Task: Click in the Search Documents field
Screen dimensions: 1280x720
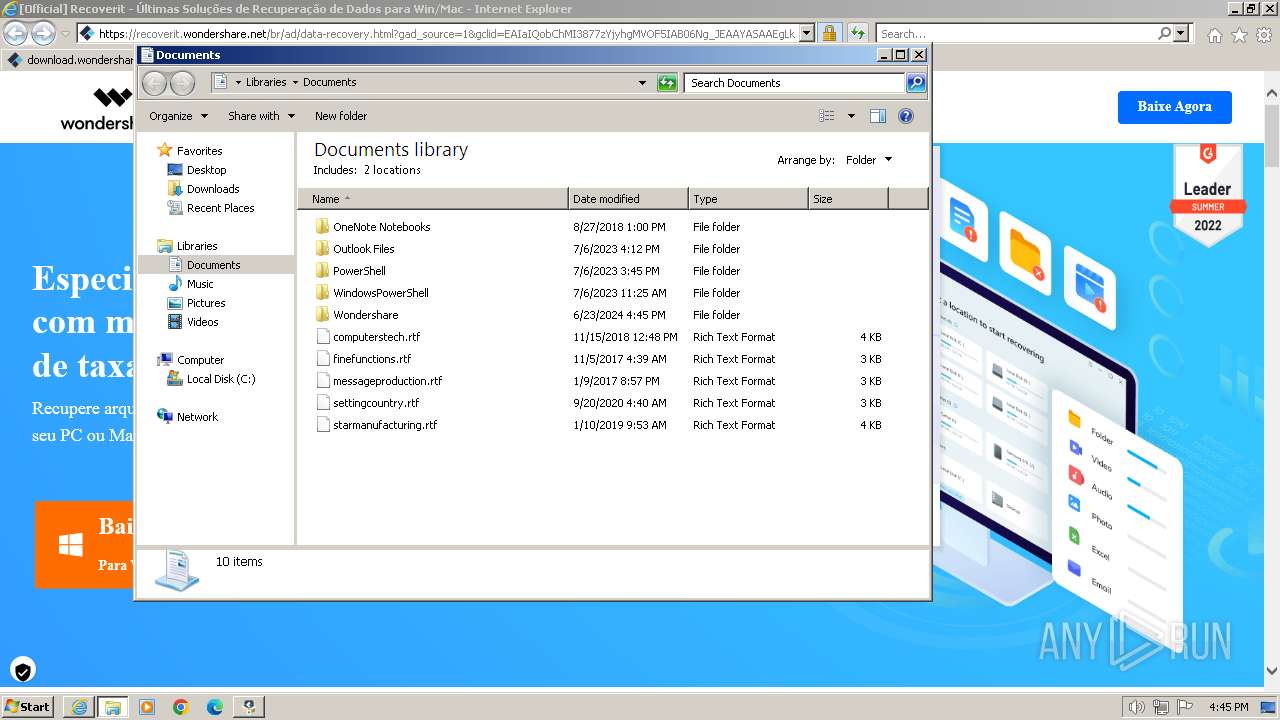Action: click(795, 83)
